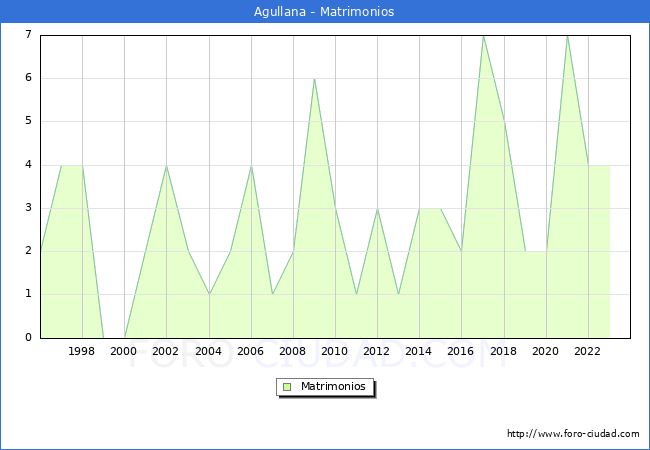
Task: Click the y-axis label 1
Action: [x=29, y=294]
